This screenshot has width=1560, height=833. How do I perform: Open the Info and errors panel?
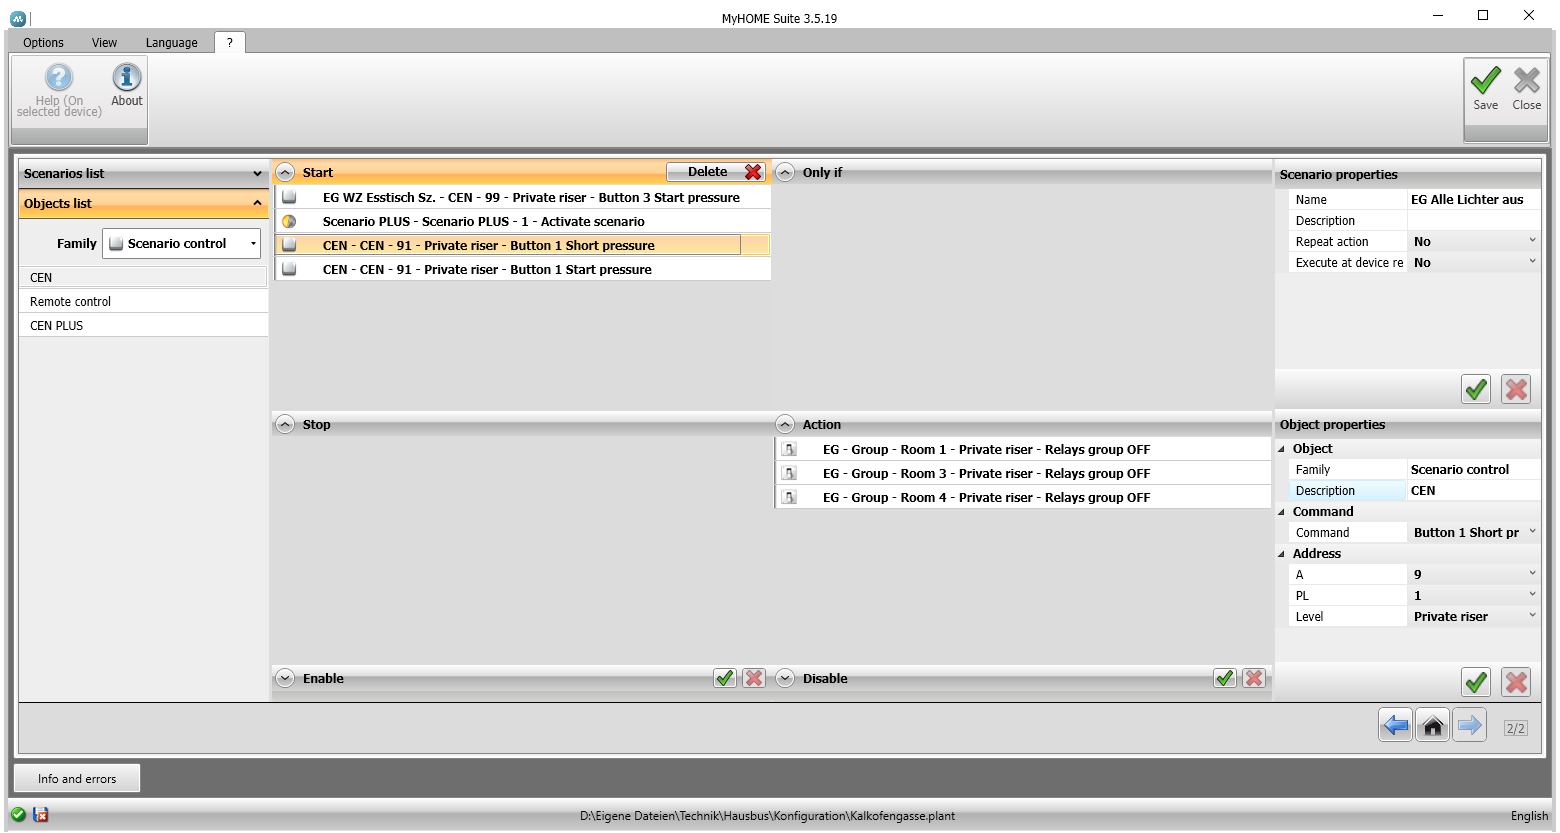[x=77, y=778]
